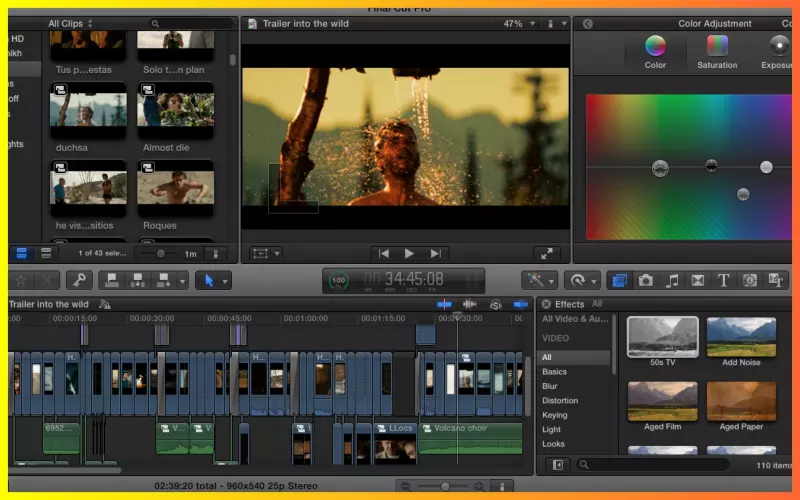Show the Transitions browser

[697, 280]
